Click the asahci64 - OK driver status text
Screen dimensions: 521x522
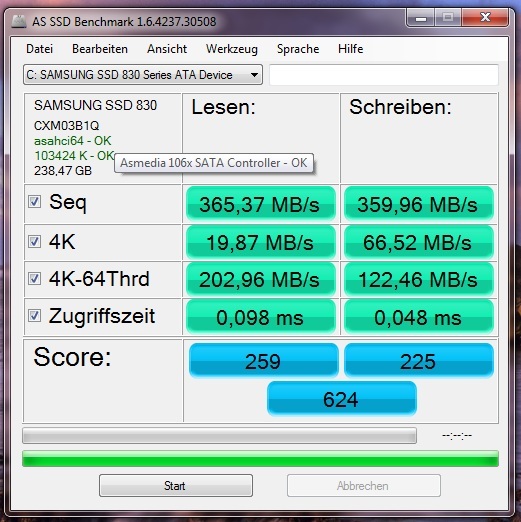[73, 141]
